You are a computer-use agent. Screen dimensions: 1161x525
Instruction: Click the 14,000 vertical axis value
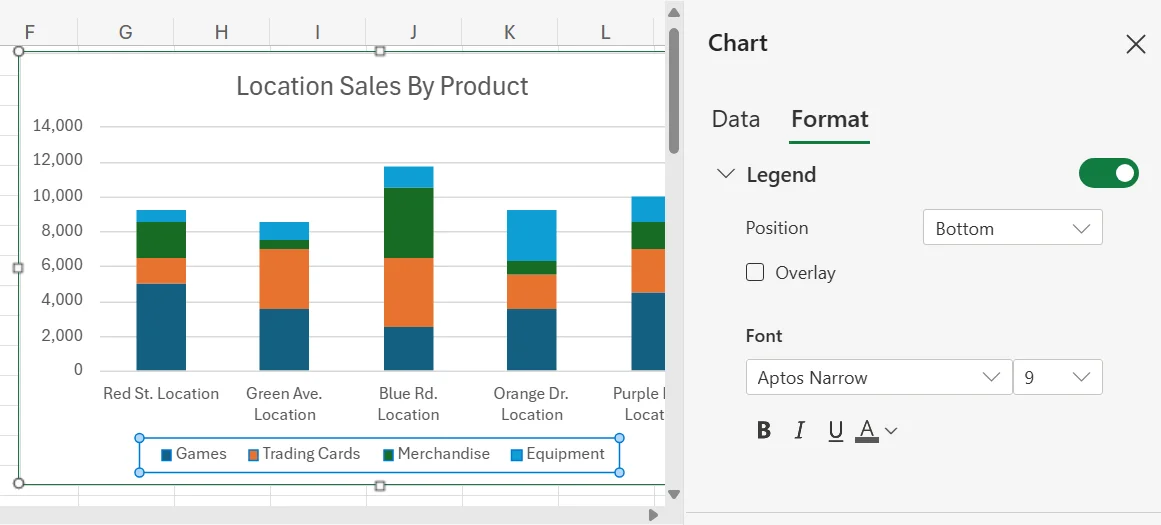(58, 126)
